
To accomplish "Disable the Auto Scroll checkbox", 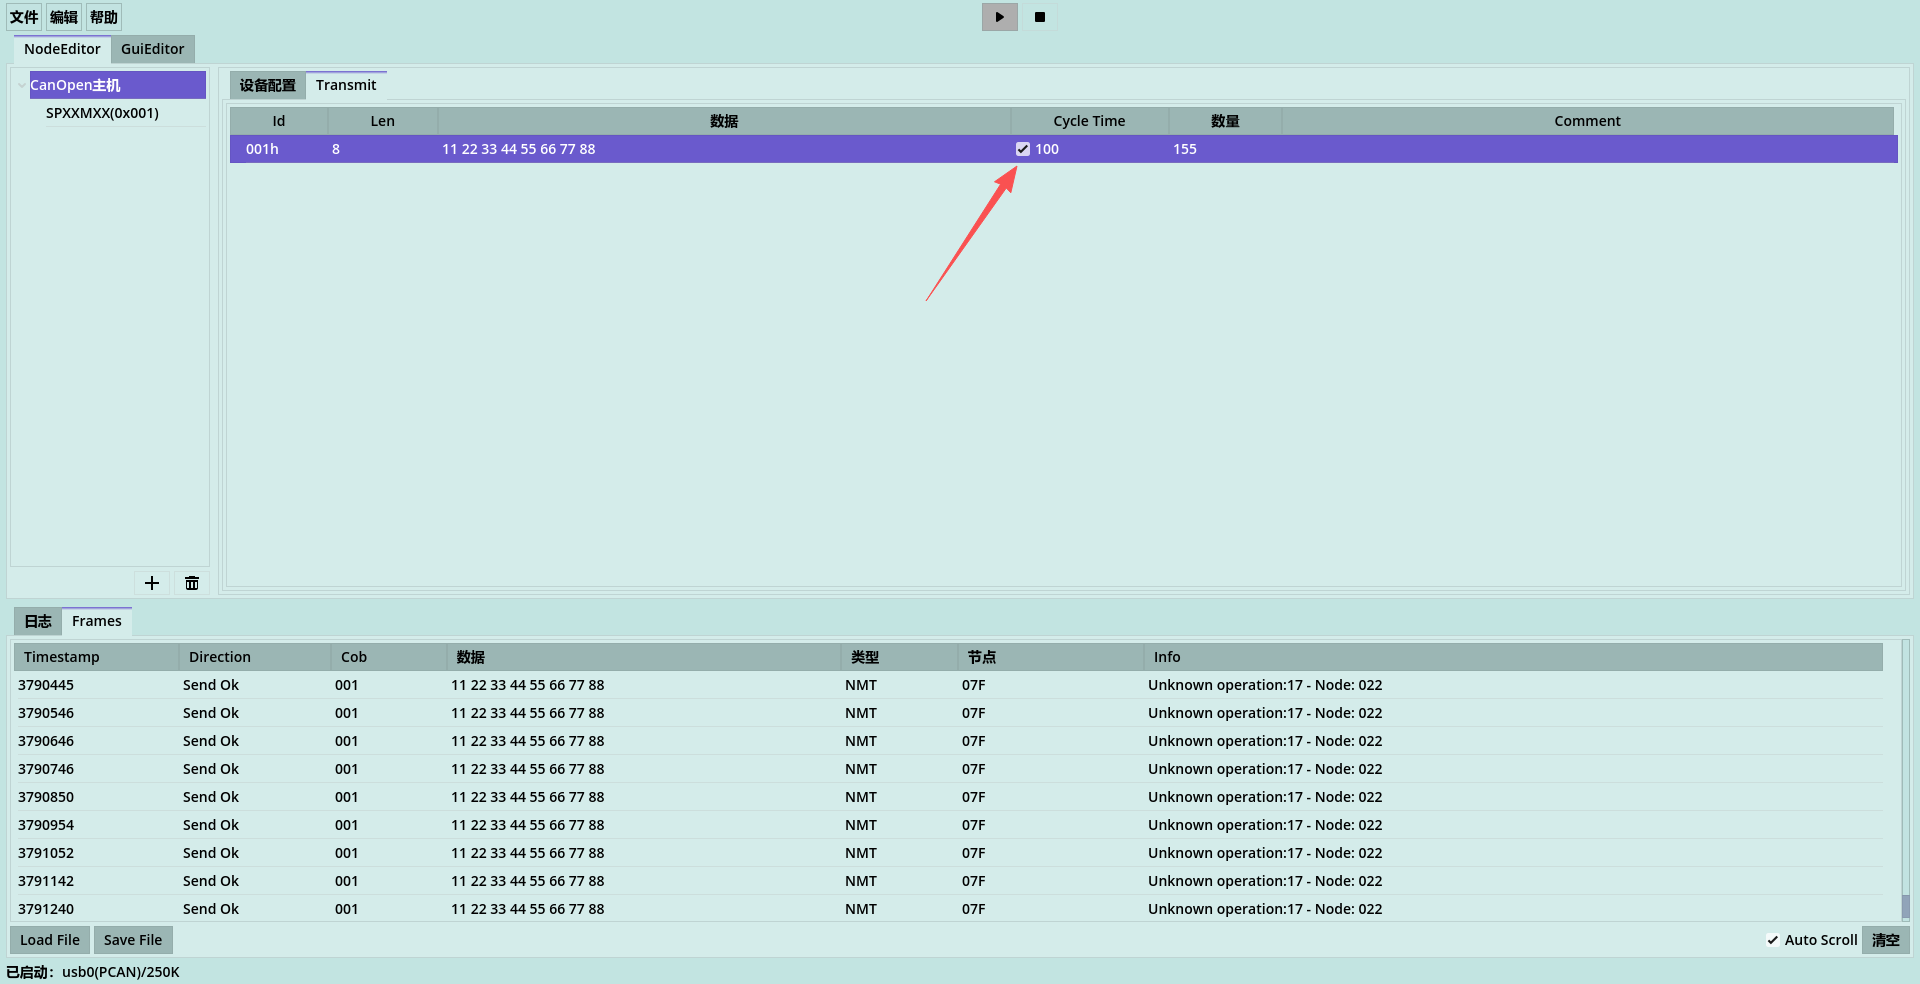I will (x=1773, y=940).
